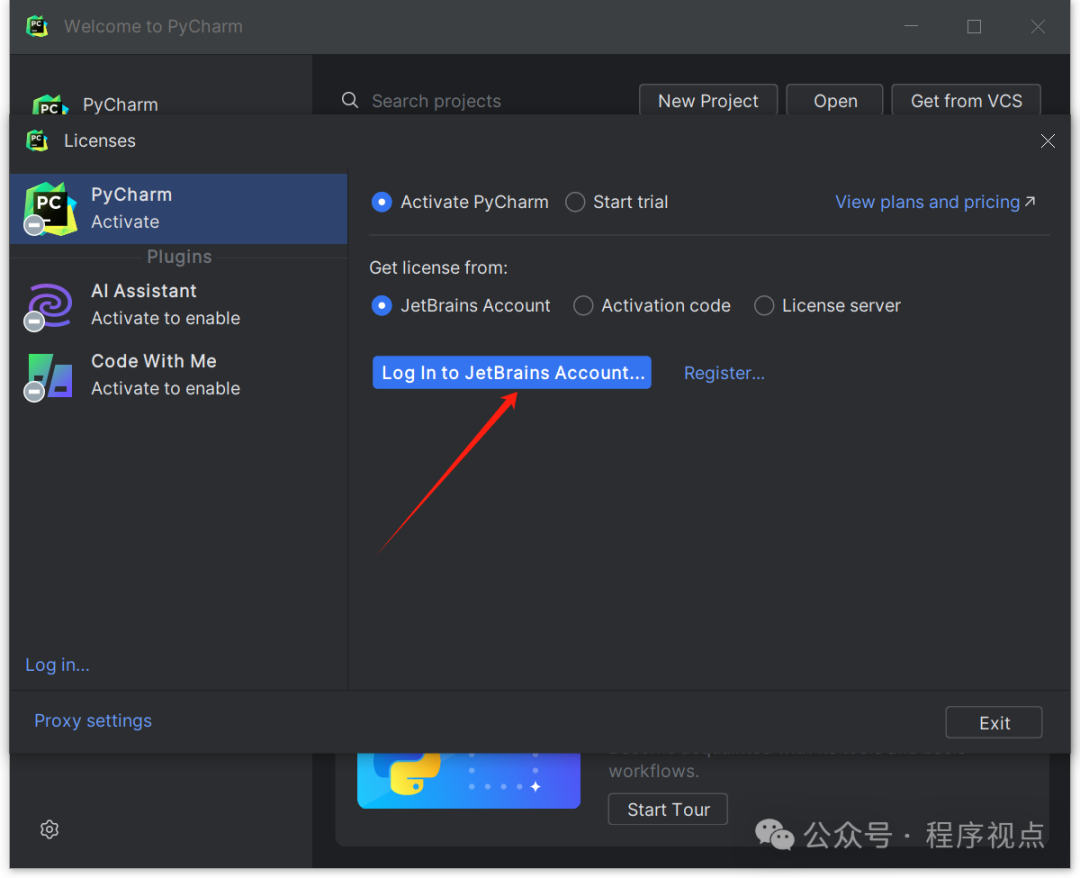This screenshot has height=878, width=1080.
Task: Close the Welcome to PyCharm window
Action: click(1037, 26)
